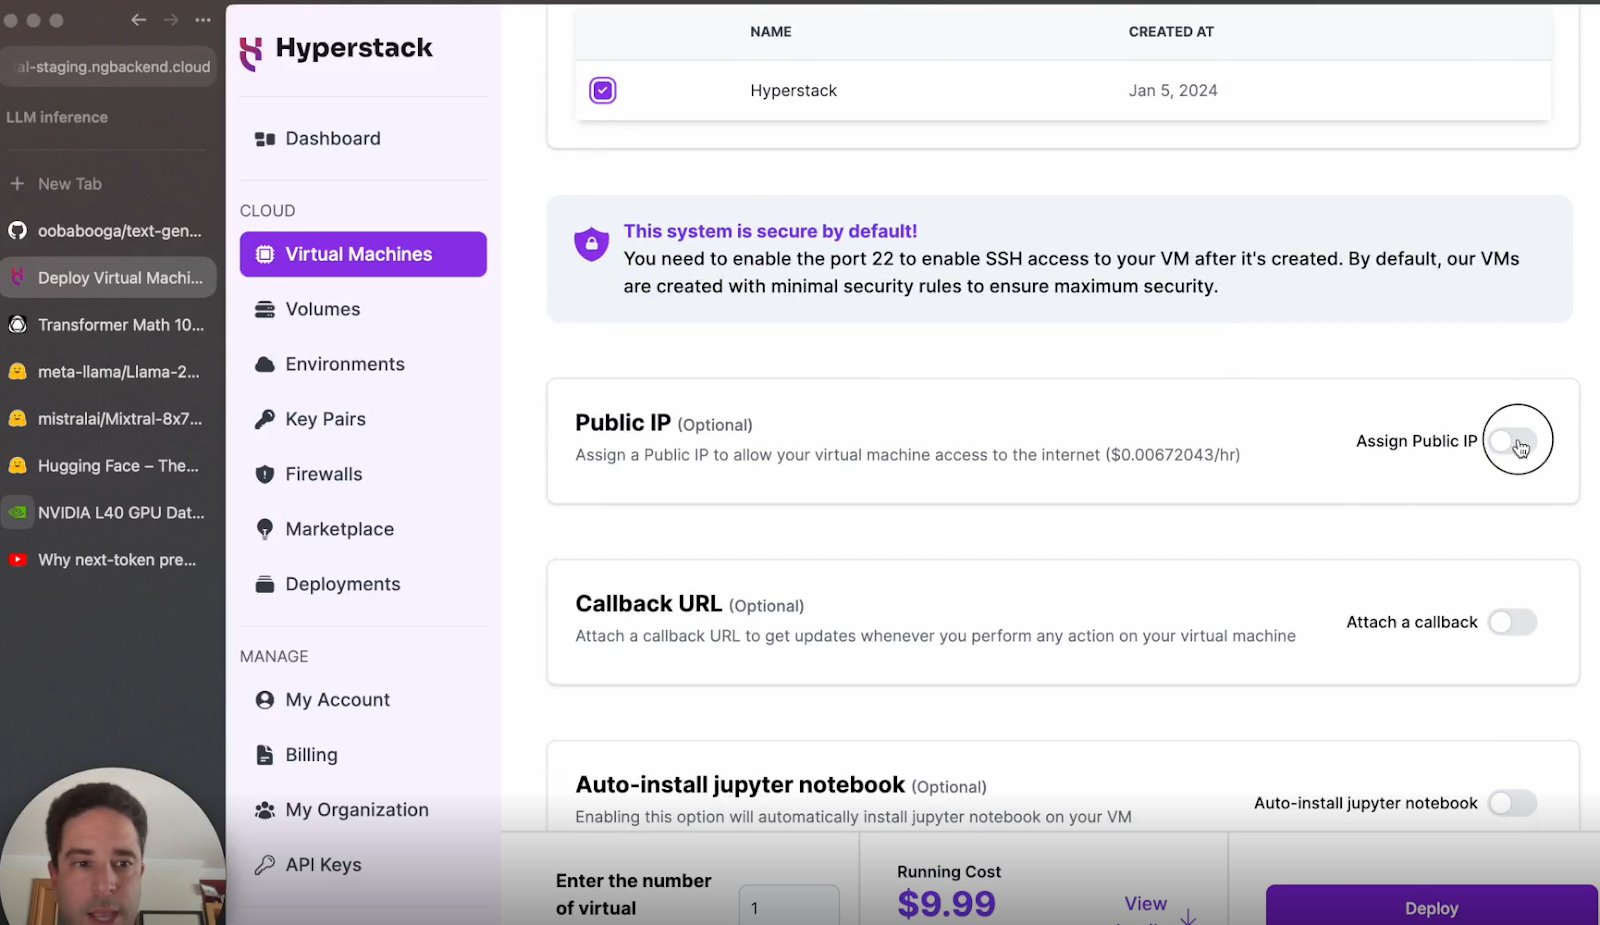Uncheck the Hyperstack row checkbox

[602, 91]
